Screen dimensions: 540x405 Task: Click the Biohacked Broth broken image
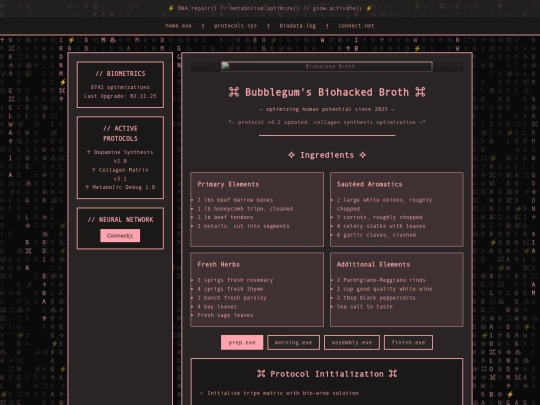pos(327,66)
